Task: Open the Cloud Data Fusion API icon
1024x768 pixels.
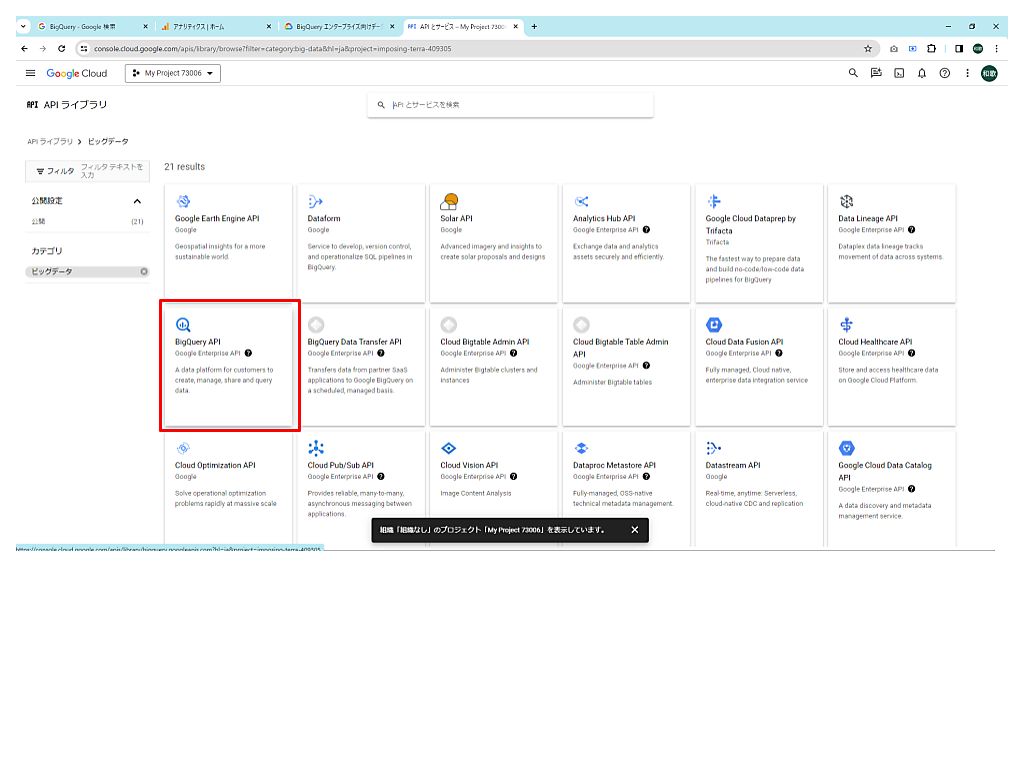Action: pos(714,325)
